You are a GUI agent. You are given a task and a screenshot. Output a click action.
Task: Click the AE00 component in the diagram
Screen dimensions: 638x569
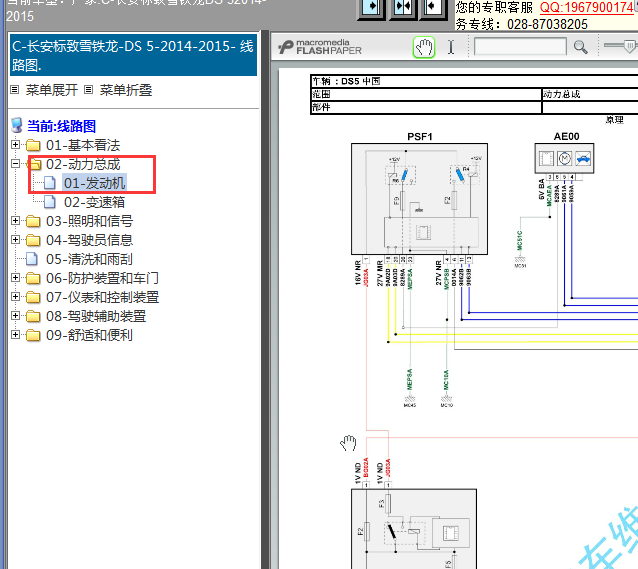tap(564, 158)
